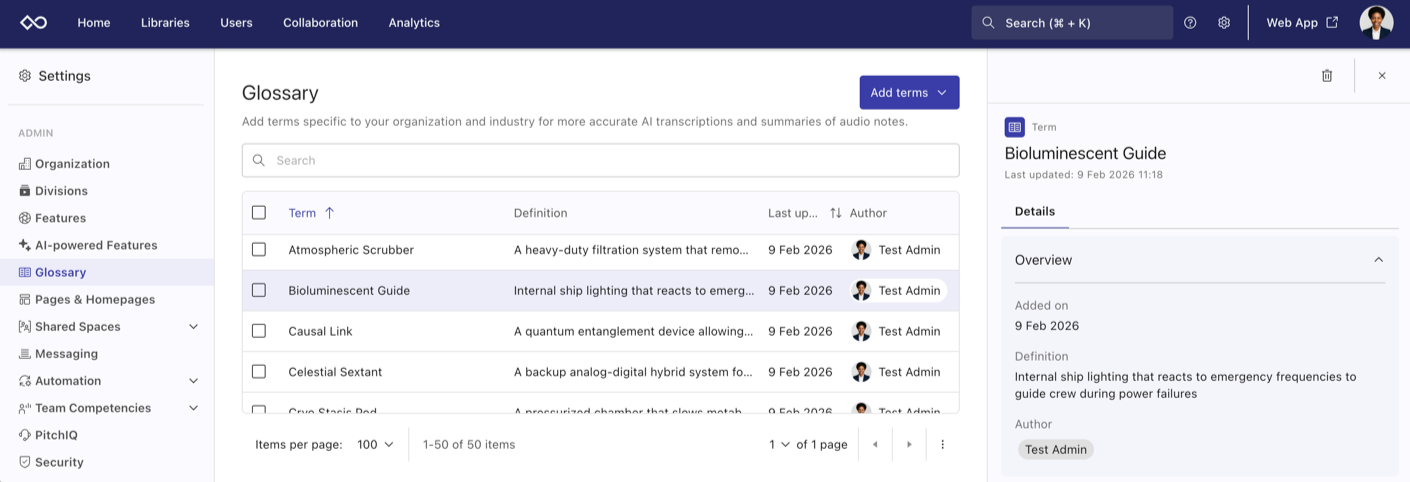The image size is (1410, 482).
Task: Open the Analytics menu
Action: pos(414,23)
